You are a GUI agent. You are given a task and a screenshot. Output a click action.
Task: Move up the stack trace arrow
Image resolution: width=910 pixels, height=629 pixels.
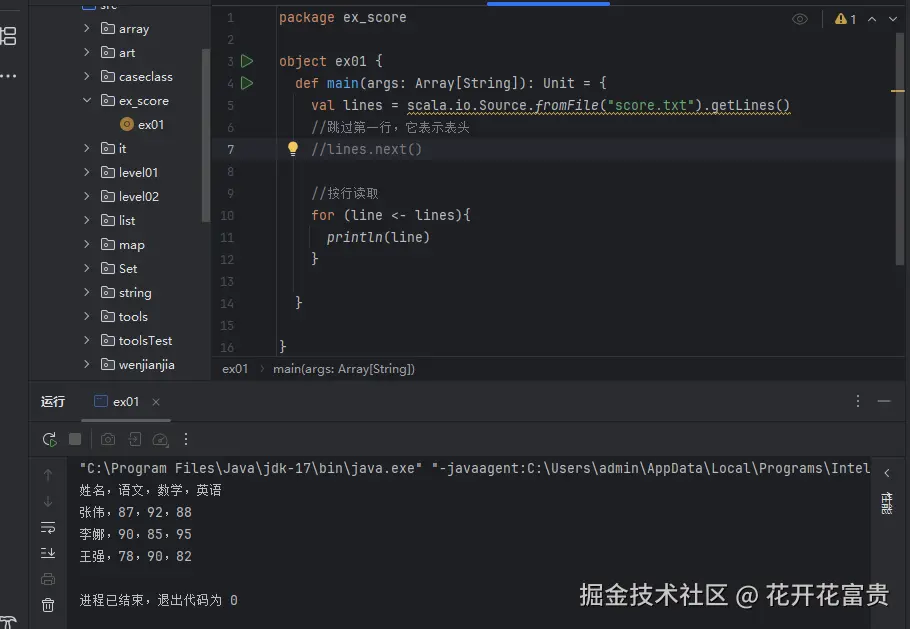(48, 475)
